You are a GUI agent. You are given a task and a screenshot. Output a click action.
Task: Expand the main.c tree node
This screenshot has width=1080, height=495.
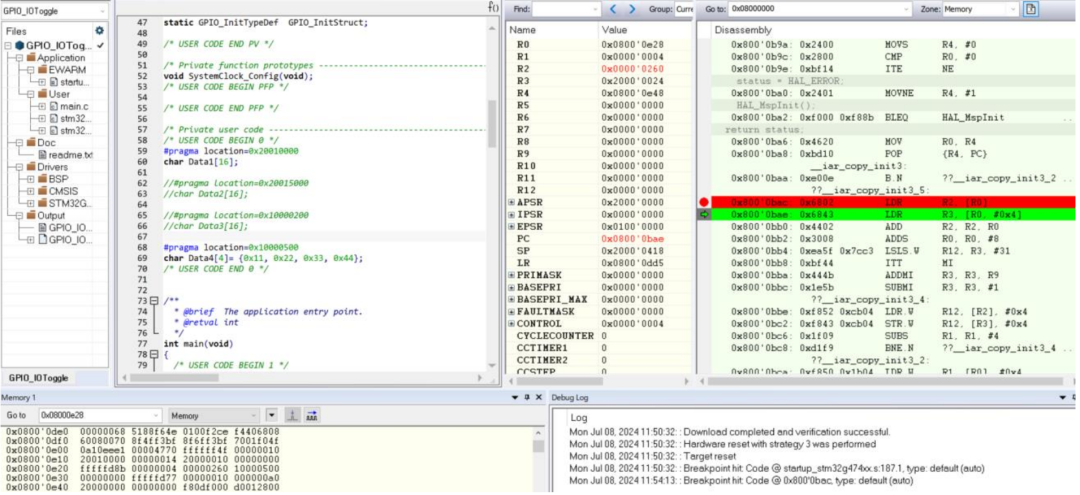click(x=42, y=106)
